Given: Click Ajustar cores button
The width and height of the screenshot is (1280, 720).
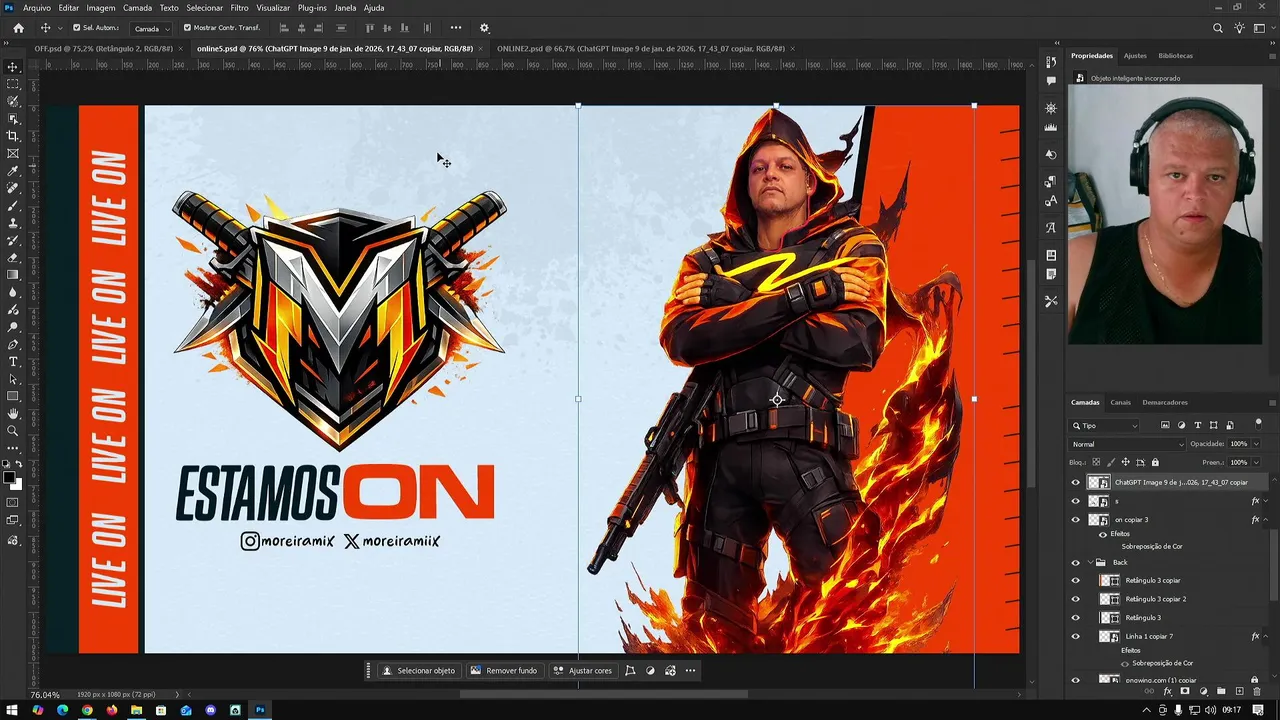Looking at the screenshot, I should (x=583, y=670).
